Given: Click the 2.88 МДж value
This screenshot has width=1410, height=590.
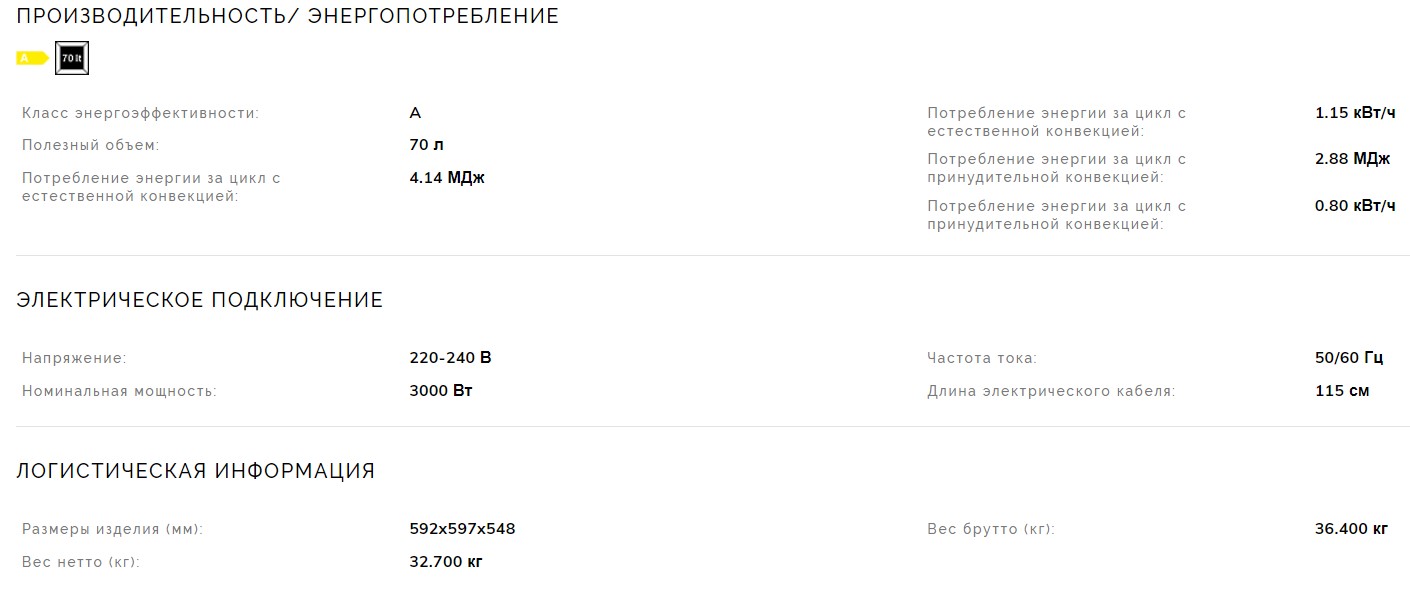Looking at the screenshot, I should click(x=1353, y=159).
